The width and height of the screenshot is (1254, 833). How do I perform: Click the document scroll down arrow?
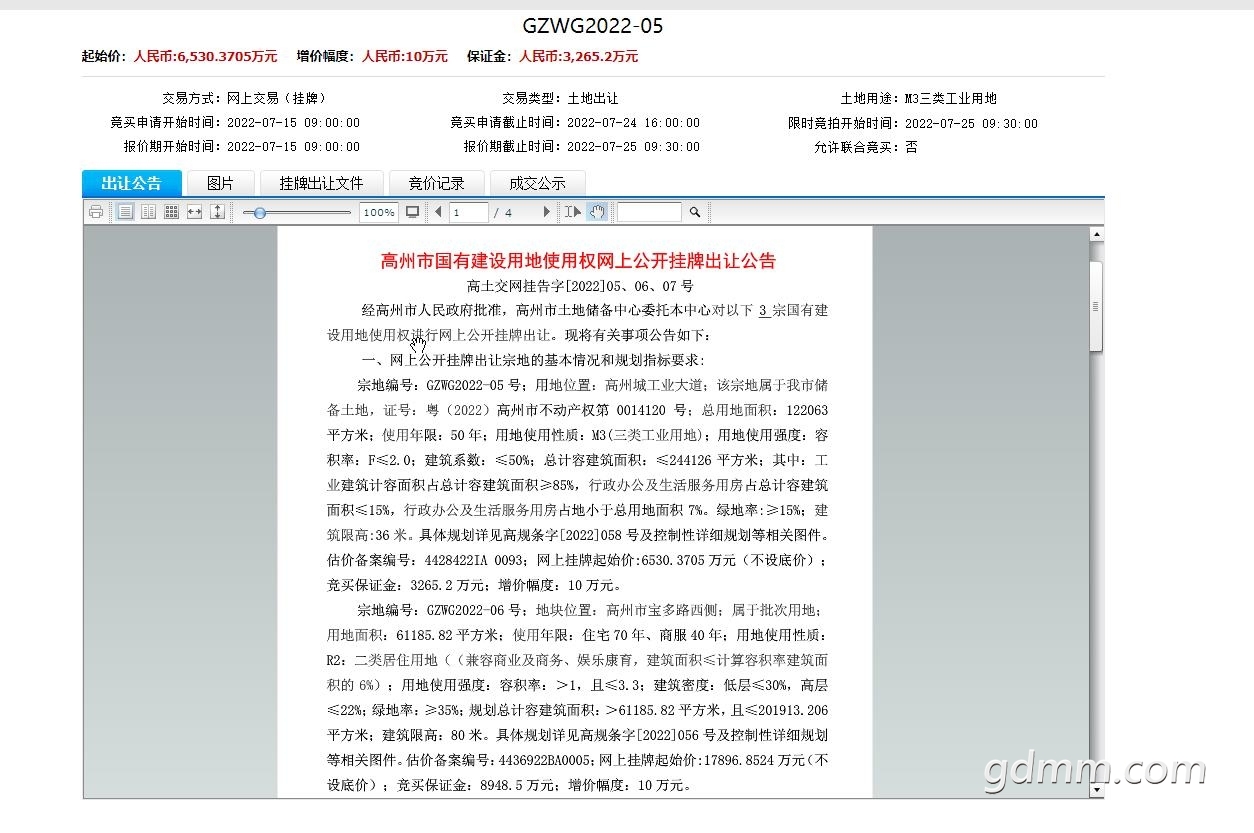[x=1097, y=790]
